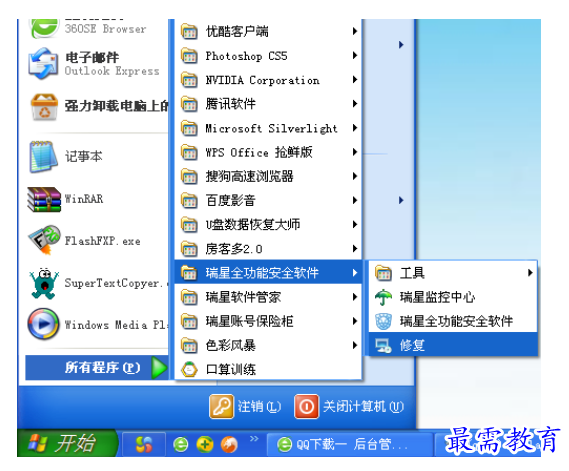Switch to QQ下载— 后台管... taskbar window

(x=350, y=445)
